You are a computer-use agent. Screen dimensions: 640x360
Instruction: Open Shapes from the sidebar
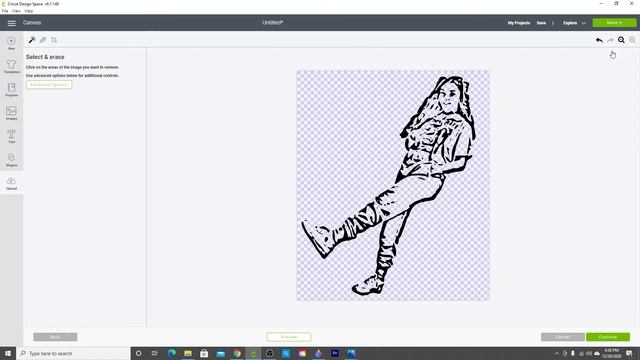tap(11, 160)
